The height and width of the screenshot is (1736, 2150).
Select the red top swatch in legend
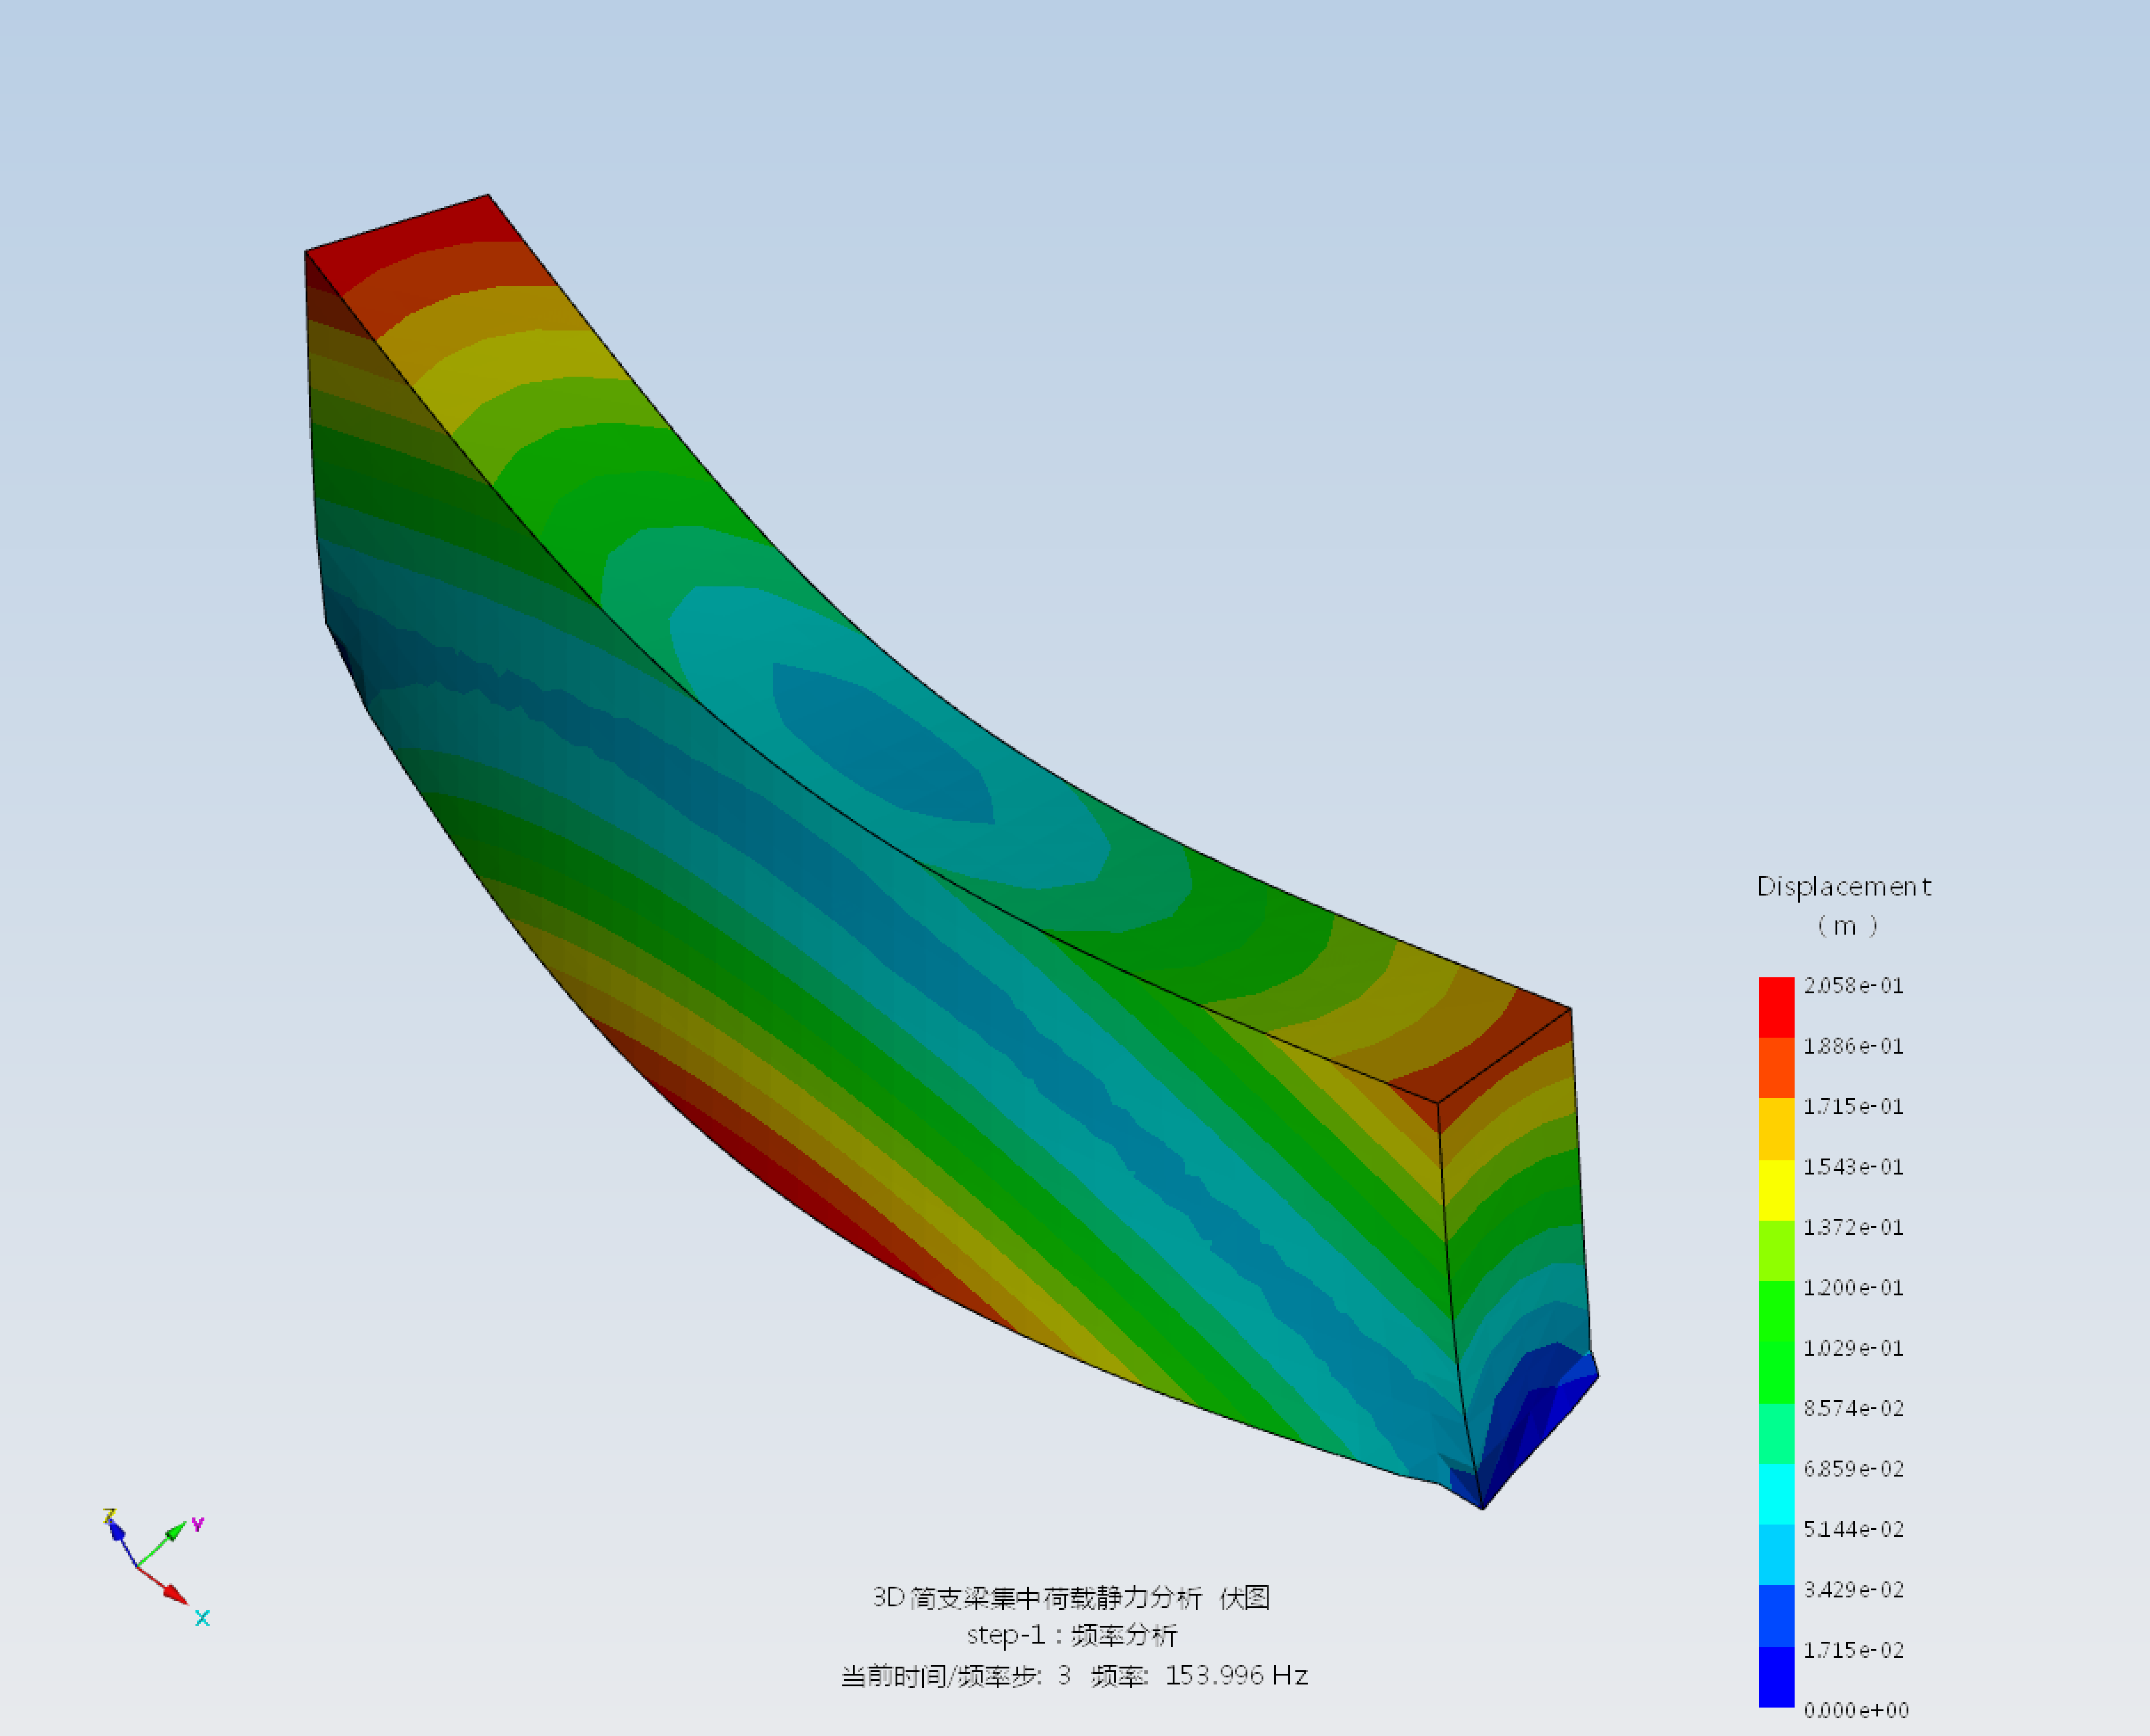pyautogui.click(x=1776, y=1007)
